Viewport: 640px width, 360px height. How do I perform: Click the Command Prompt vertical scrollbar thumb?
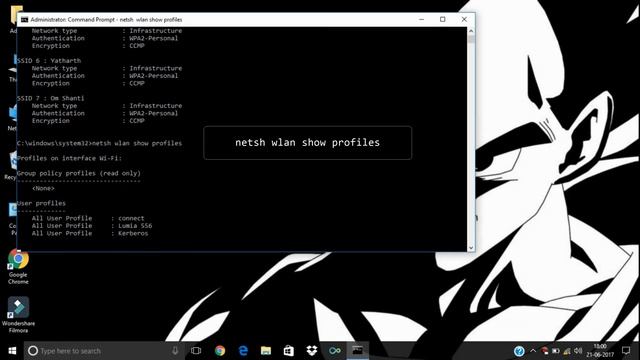point(471,39)
